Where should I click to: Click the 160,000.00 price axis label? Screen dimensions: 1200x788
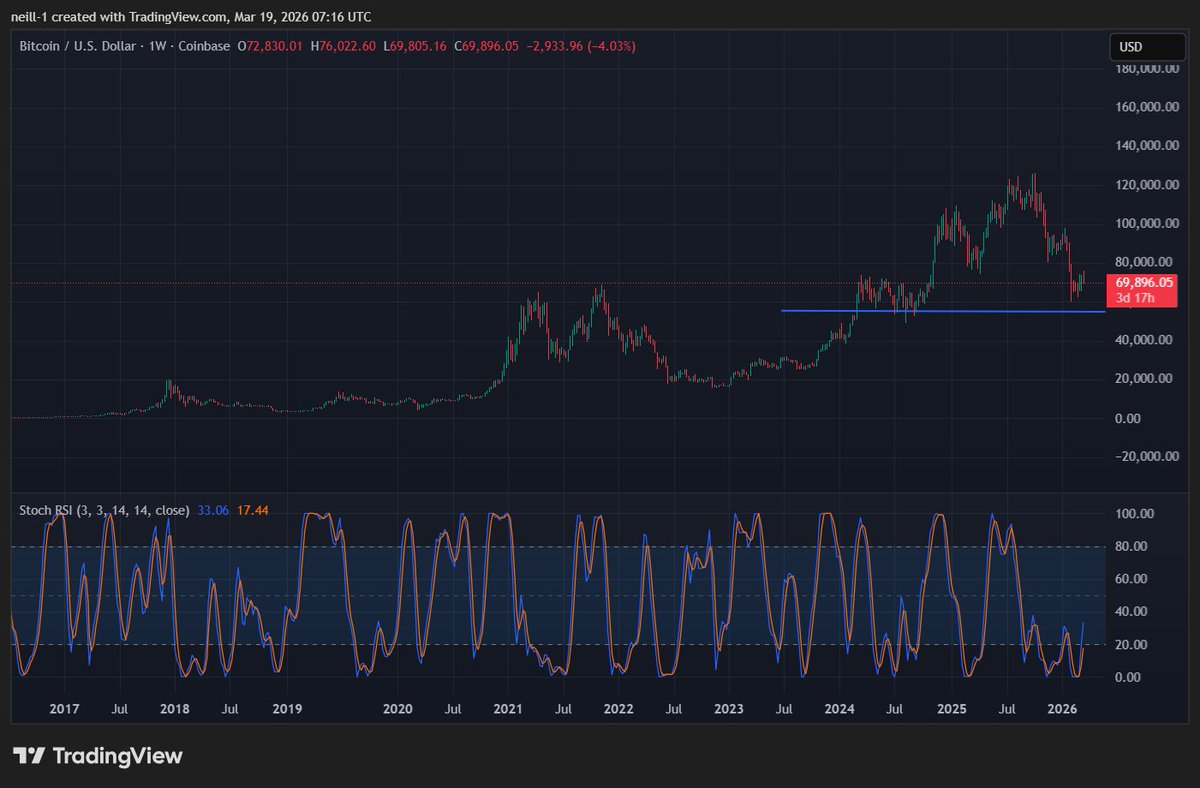point(1145,107)
